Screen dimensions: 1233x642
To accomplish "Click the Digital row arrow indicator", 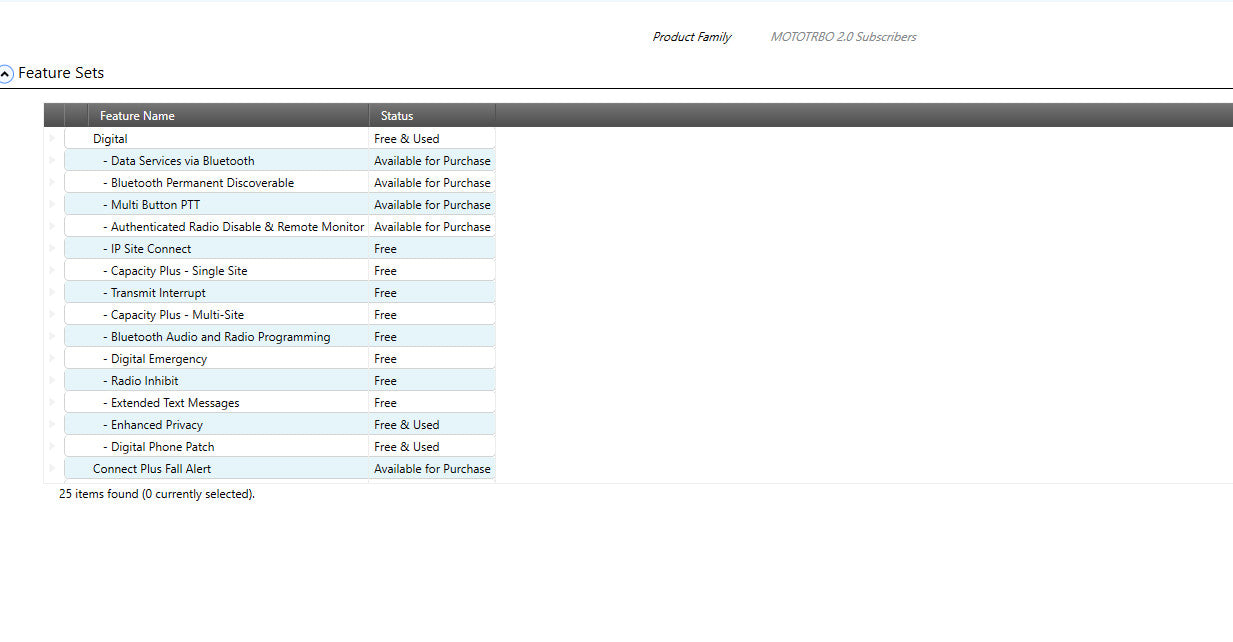I will point(53,138).
